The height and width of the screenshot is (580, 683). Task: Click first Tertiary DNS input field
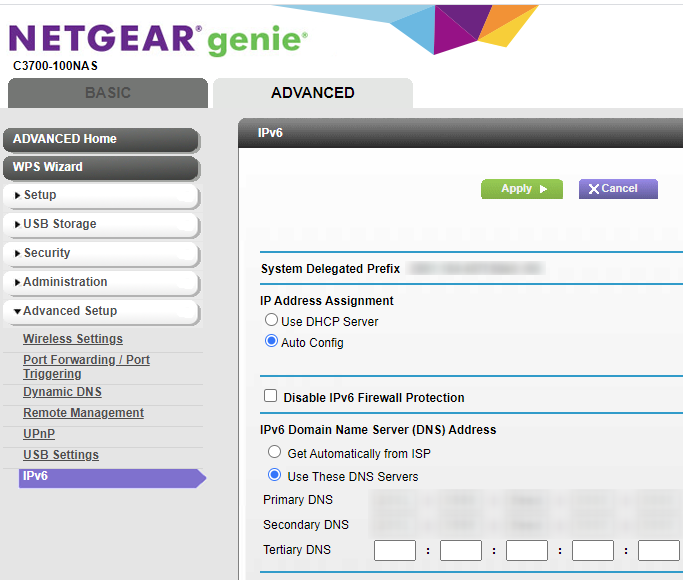point(394,550)
